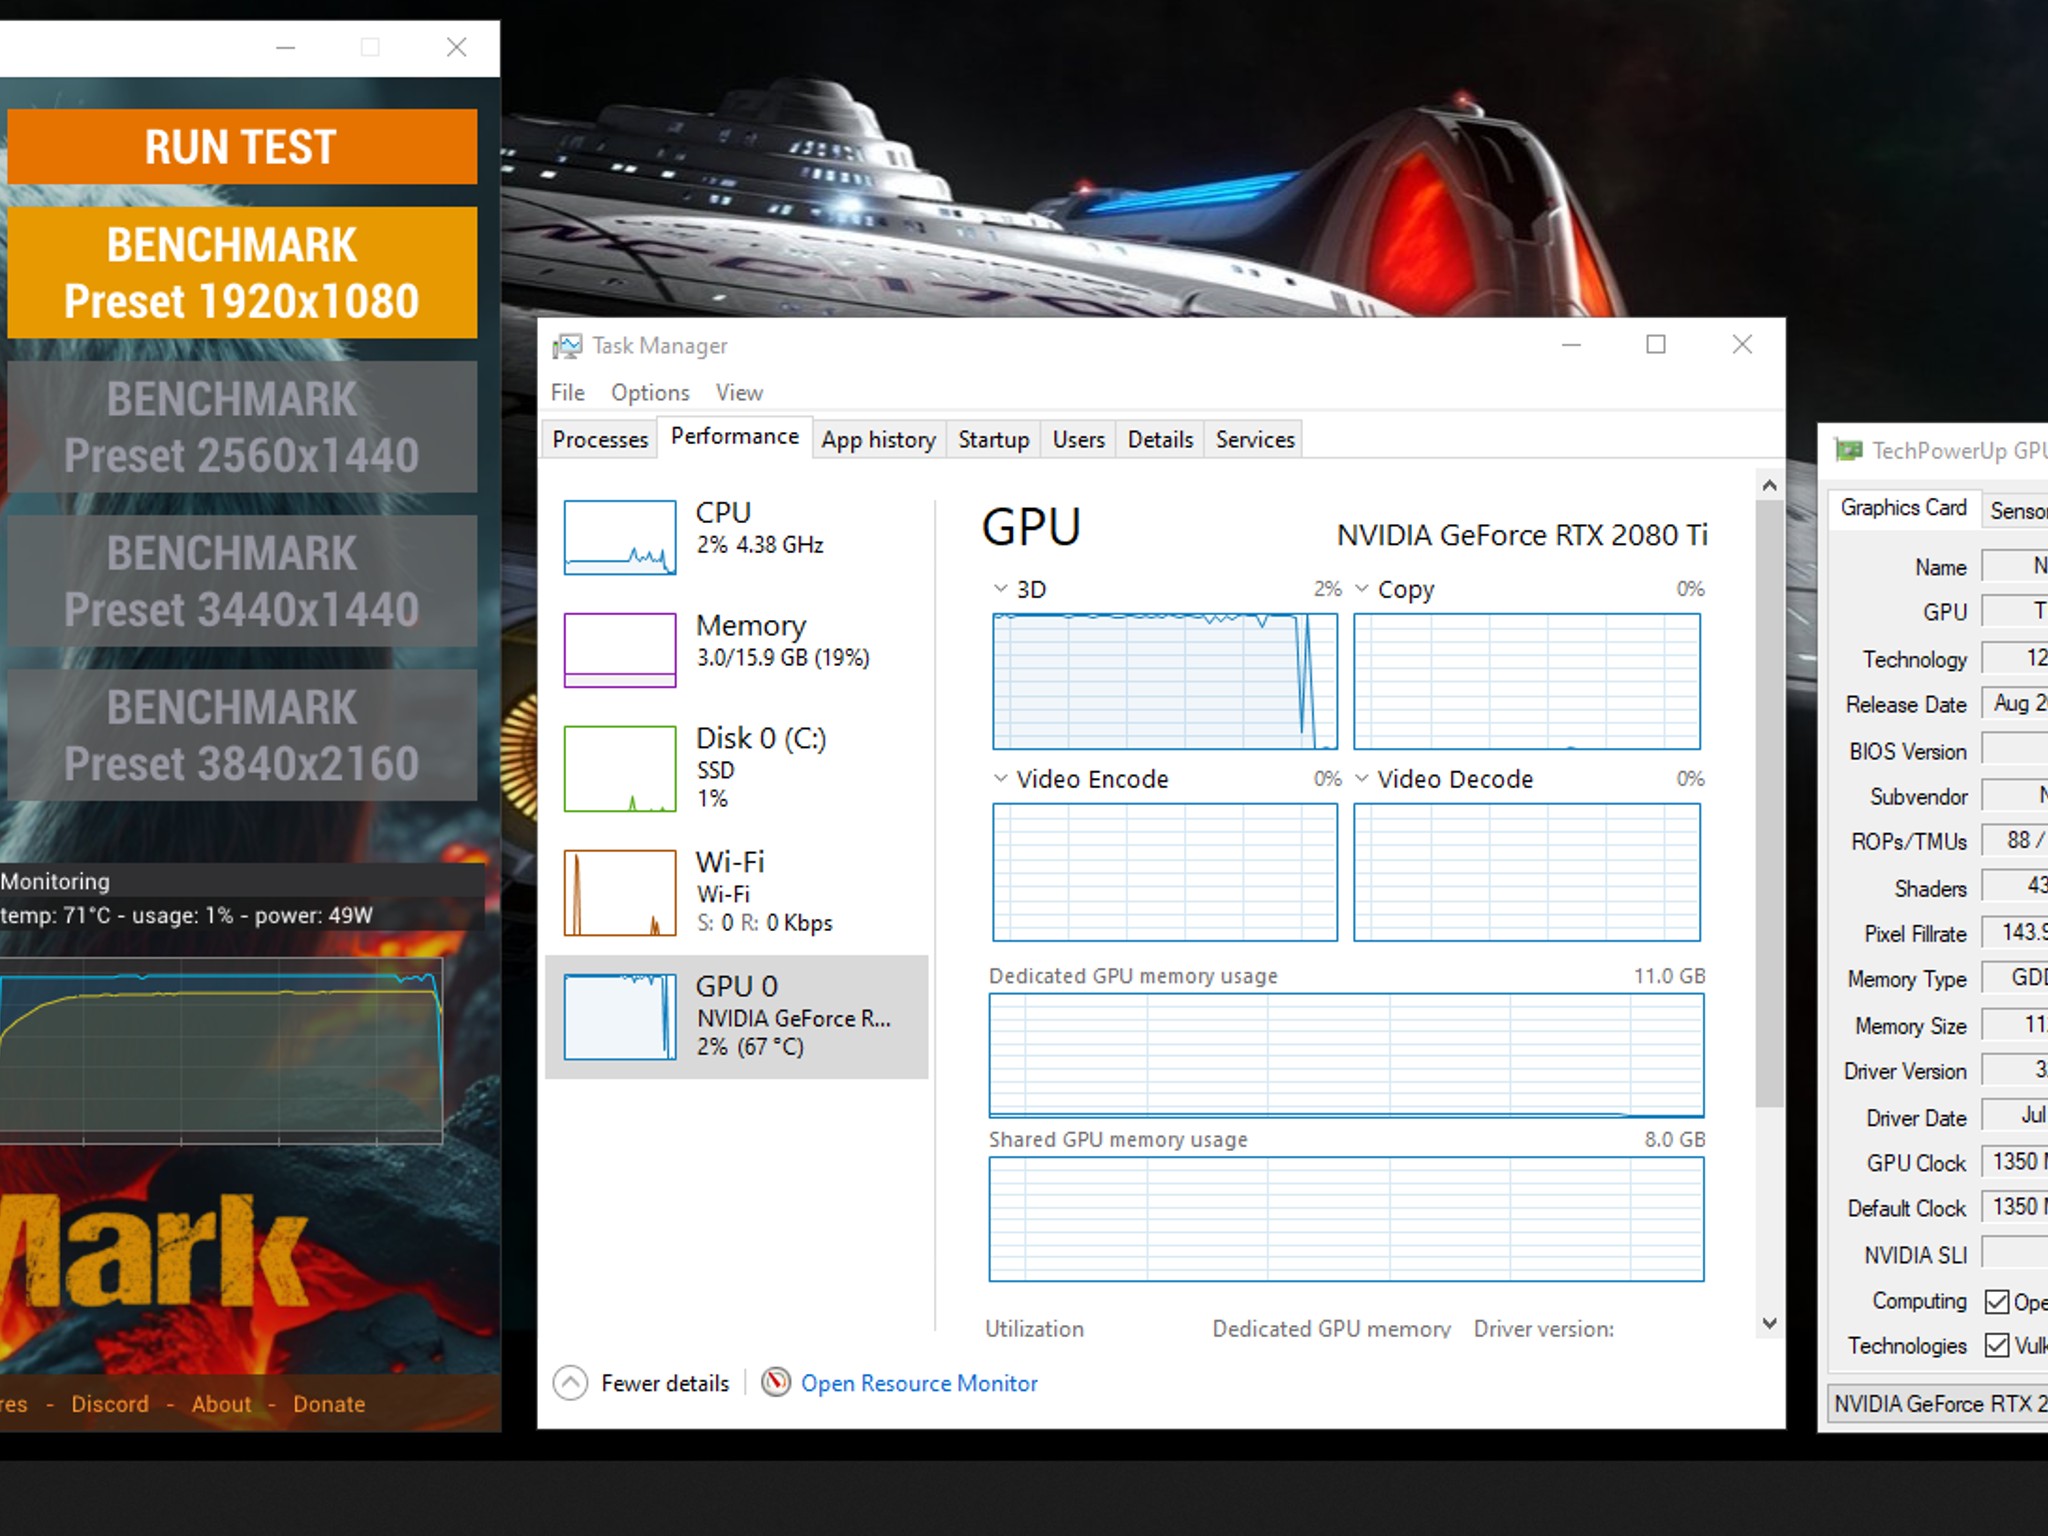Select the Graphics Card tab in GPU-Z
Image resolution: width=2048 pixels, height=1536 pixels.
click(x=1903, y=508)
